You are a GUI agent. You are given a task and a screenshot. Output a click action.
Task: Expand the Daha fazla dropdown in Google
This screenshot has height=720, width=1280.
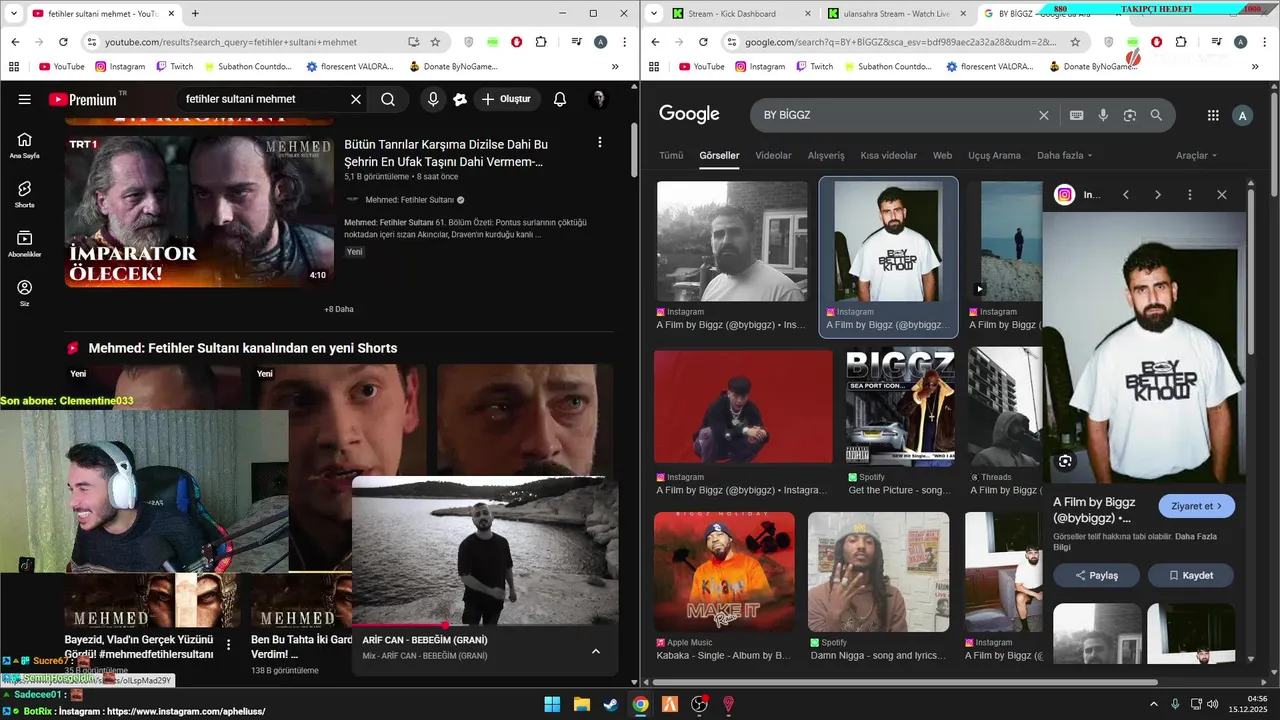point(1065,156)
